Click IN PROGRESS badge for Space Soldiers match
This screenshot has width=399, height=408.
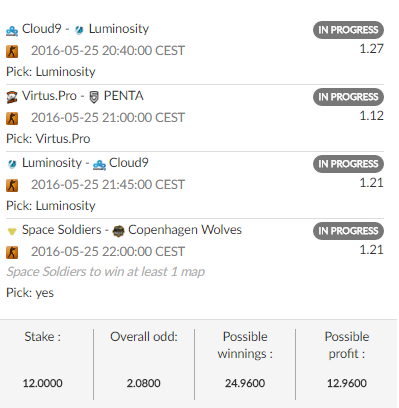click(348, 231)
